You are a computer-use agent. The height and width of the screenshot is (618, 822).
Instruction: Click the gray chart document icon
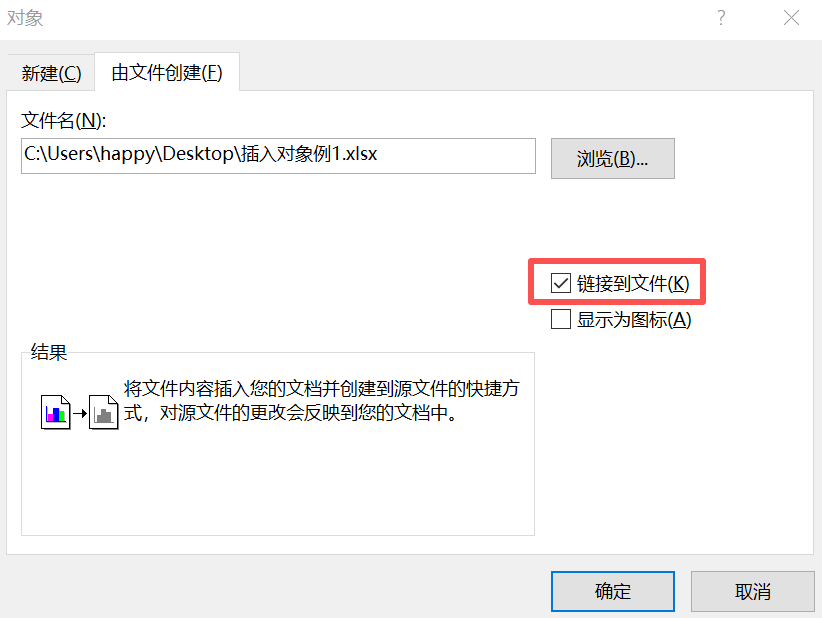point(104,412)
